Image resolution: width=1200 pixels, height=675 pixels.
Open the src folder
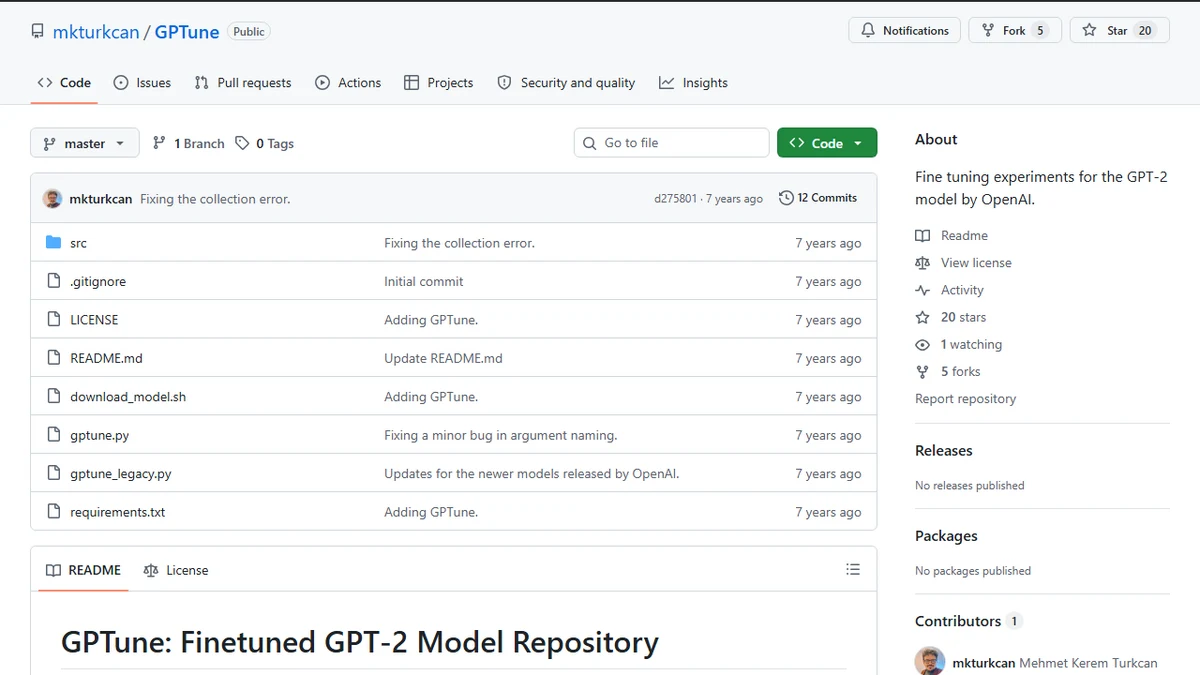79,243
